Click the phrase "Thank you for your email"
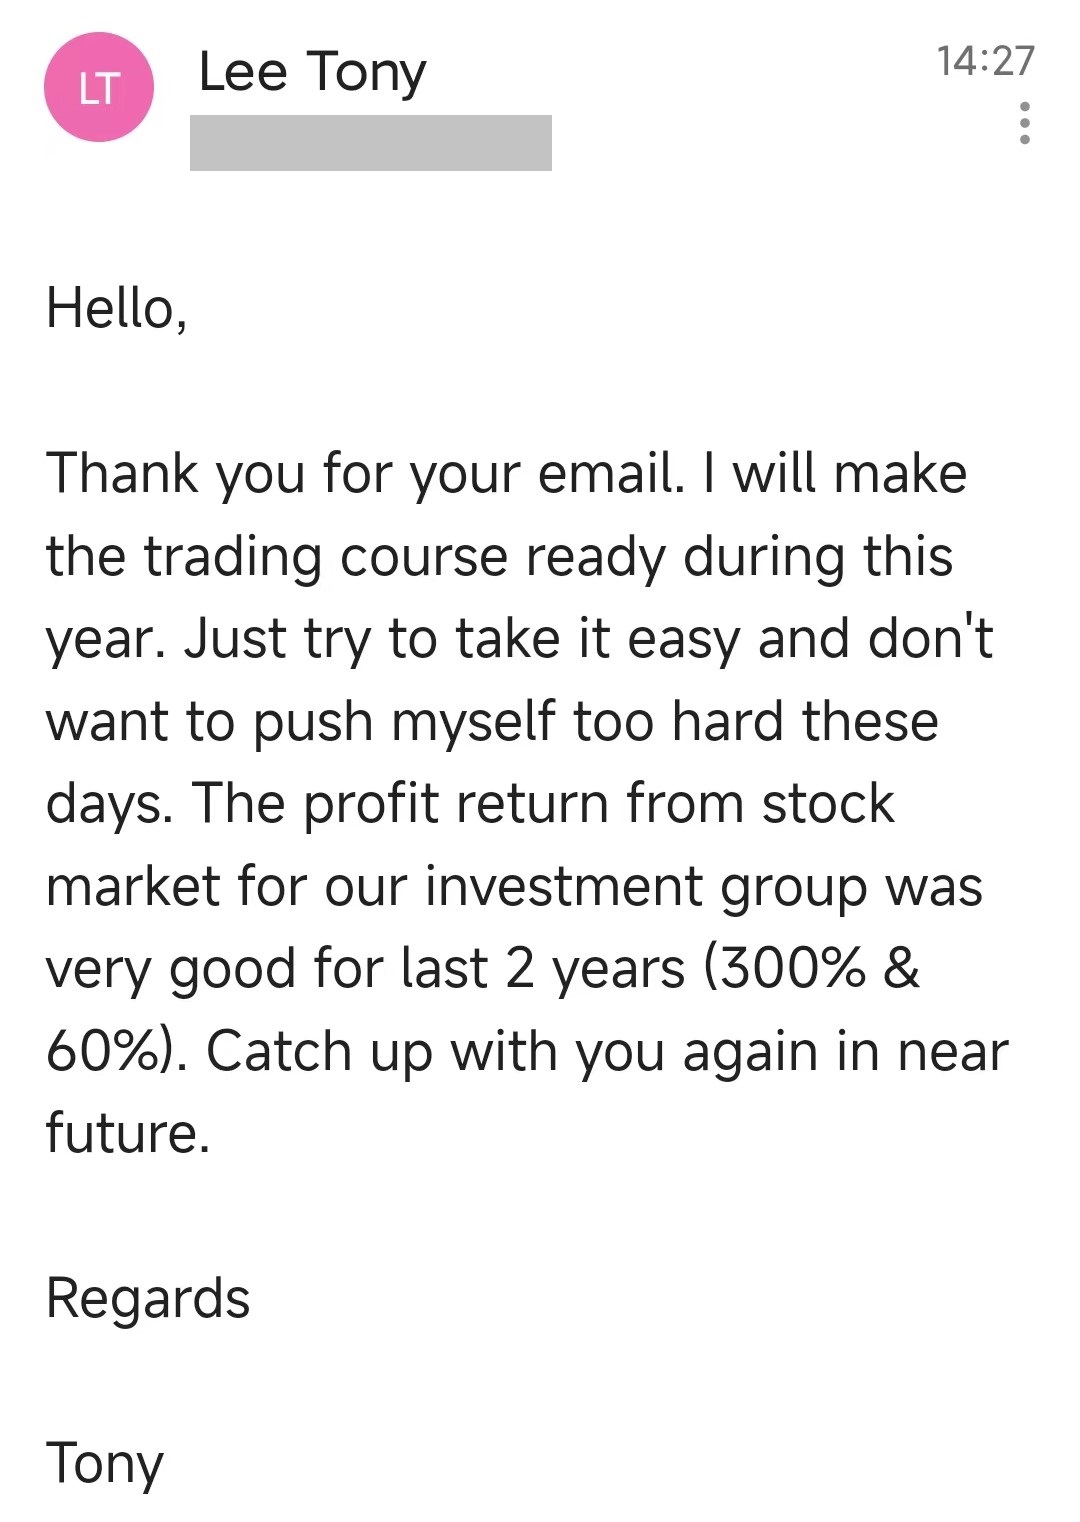The image size is (1080, 1522). tap(365, 473)
